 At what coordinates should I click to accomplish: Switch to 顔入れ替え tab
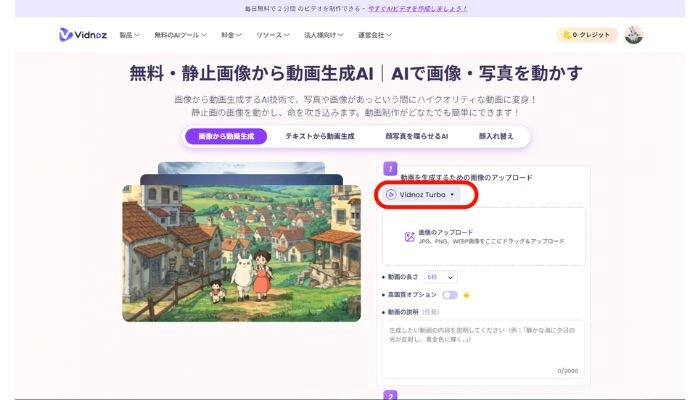click(496, 136)
